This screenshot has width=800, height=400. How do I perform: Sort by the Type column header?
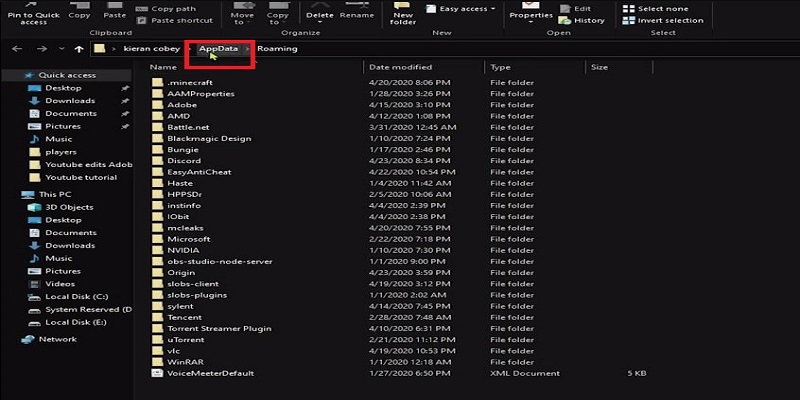pos(500,67)
